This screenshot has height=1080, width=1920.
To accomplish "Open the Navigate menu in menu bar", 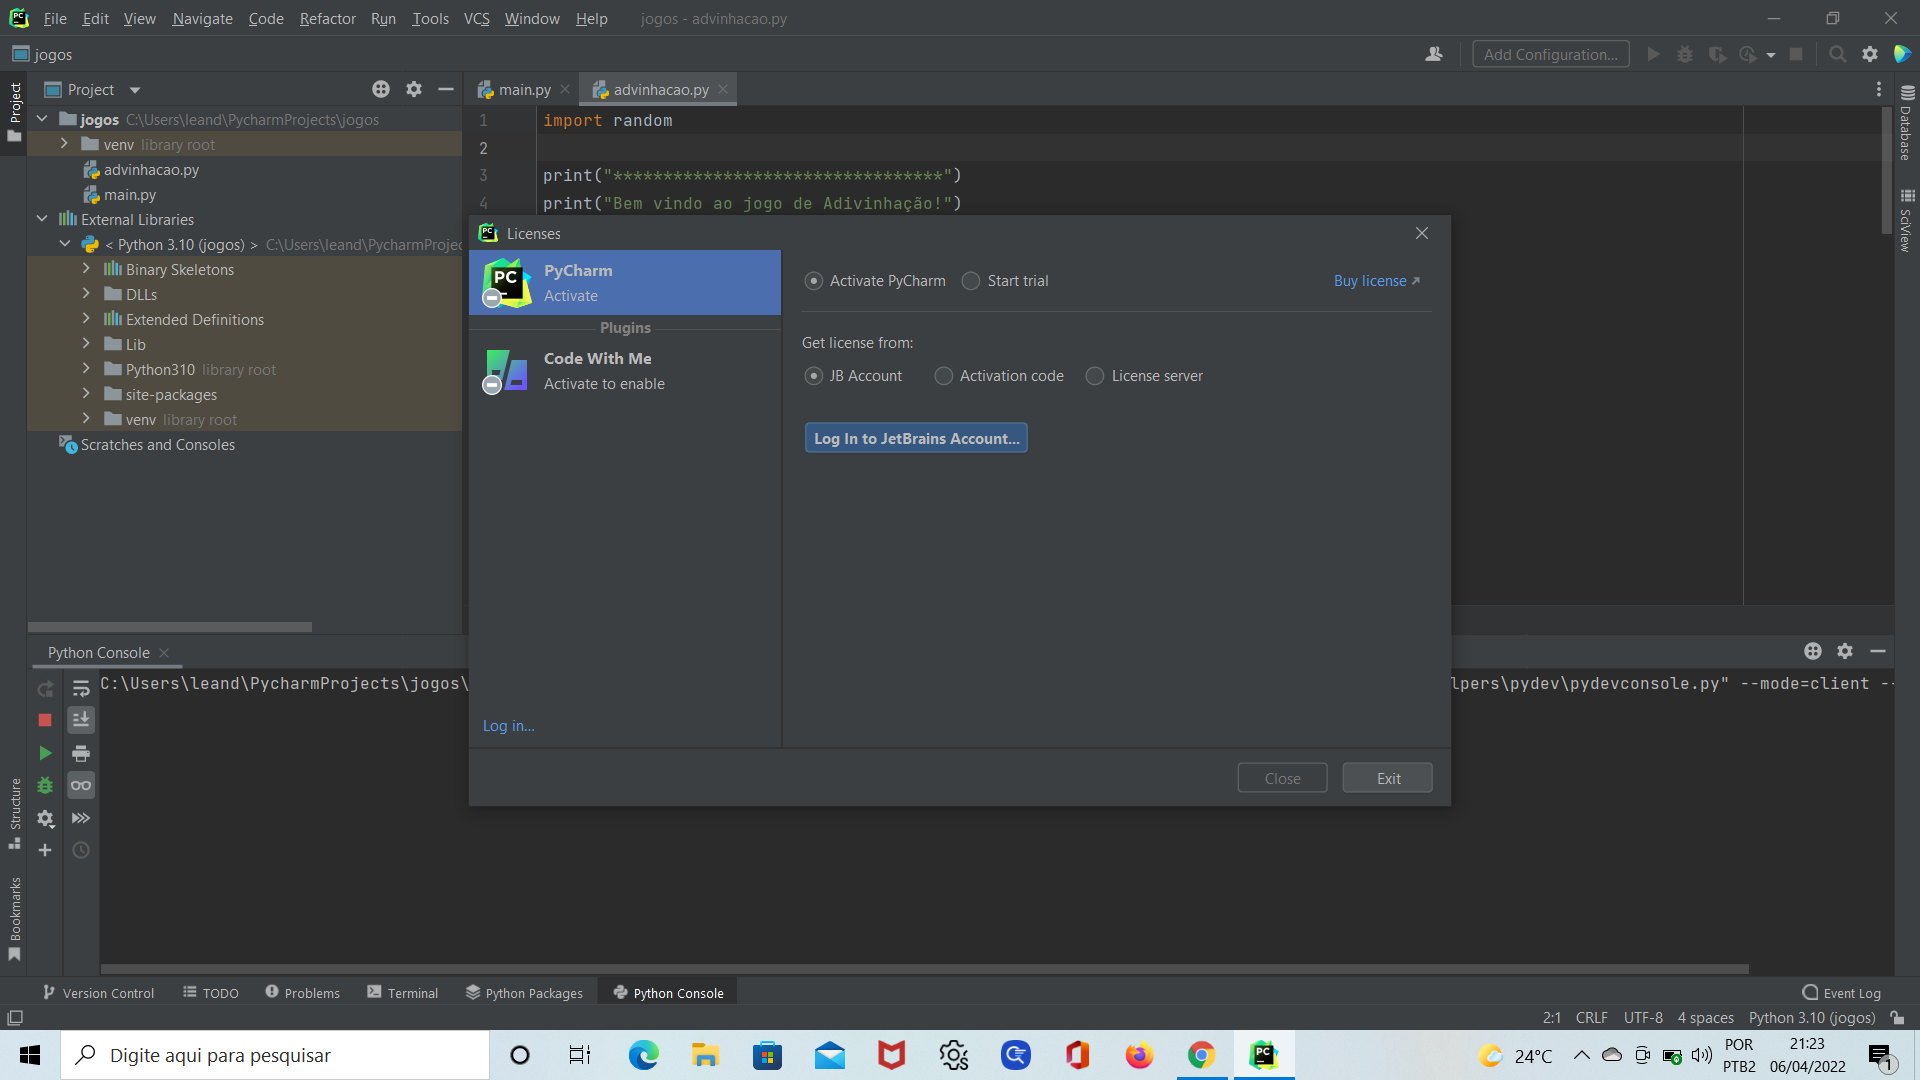I will [202, 18].
